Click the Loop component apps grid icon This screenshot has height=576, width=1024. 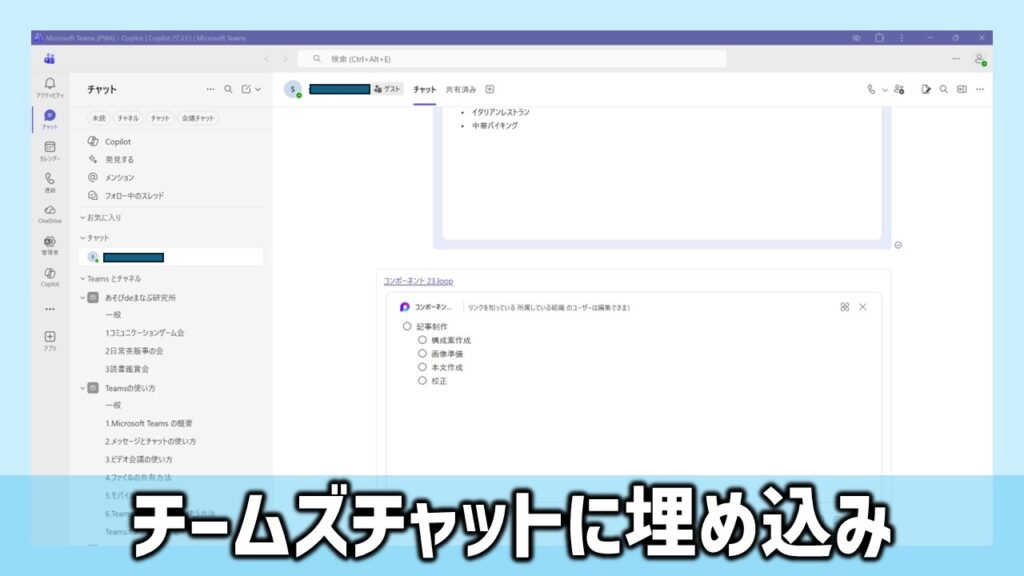click(844, 307)
